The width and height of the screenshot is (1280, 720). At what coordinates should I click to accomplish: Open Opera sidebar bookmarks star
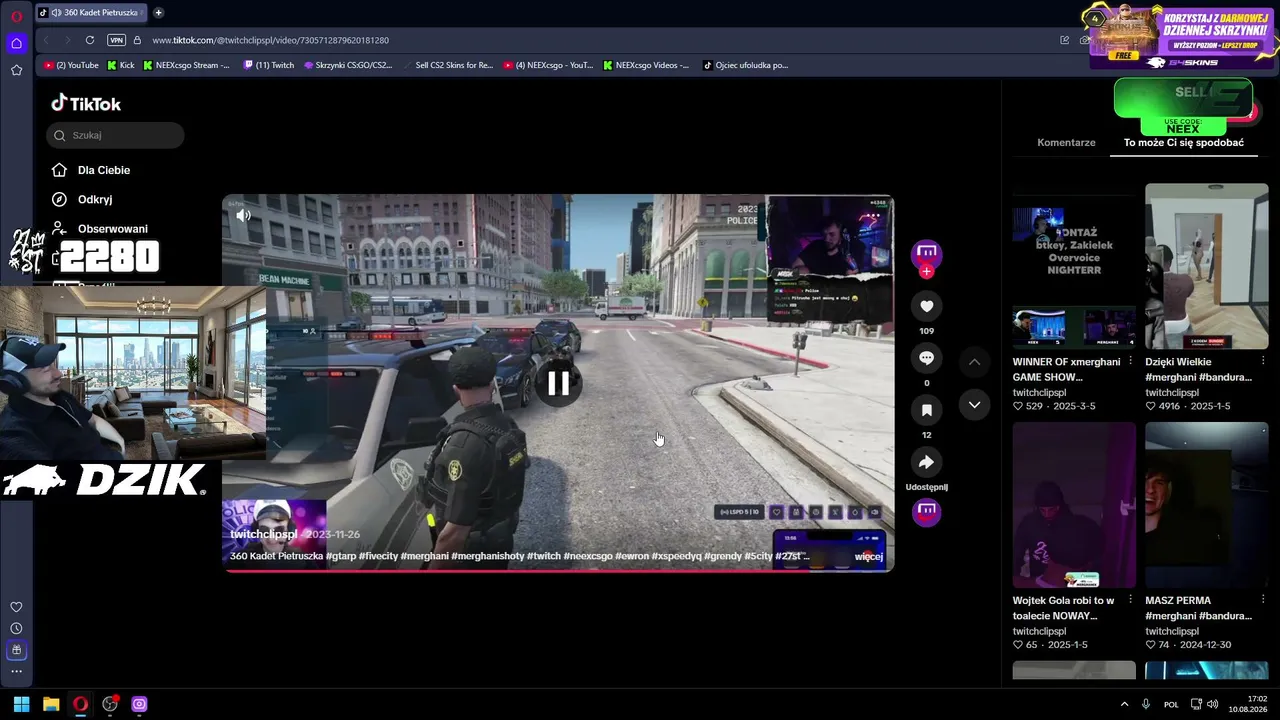point(16,70)
